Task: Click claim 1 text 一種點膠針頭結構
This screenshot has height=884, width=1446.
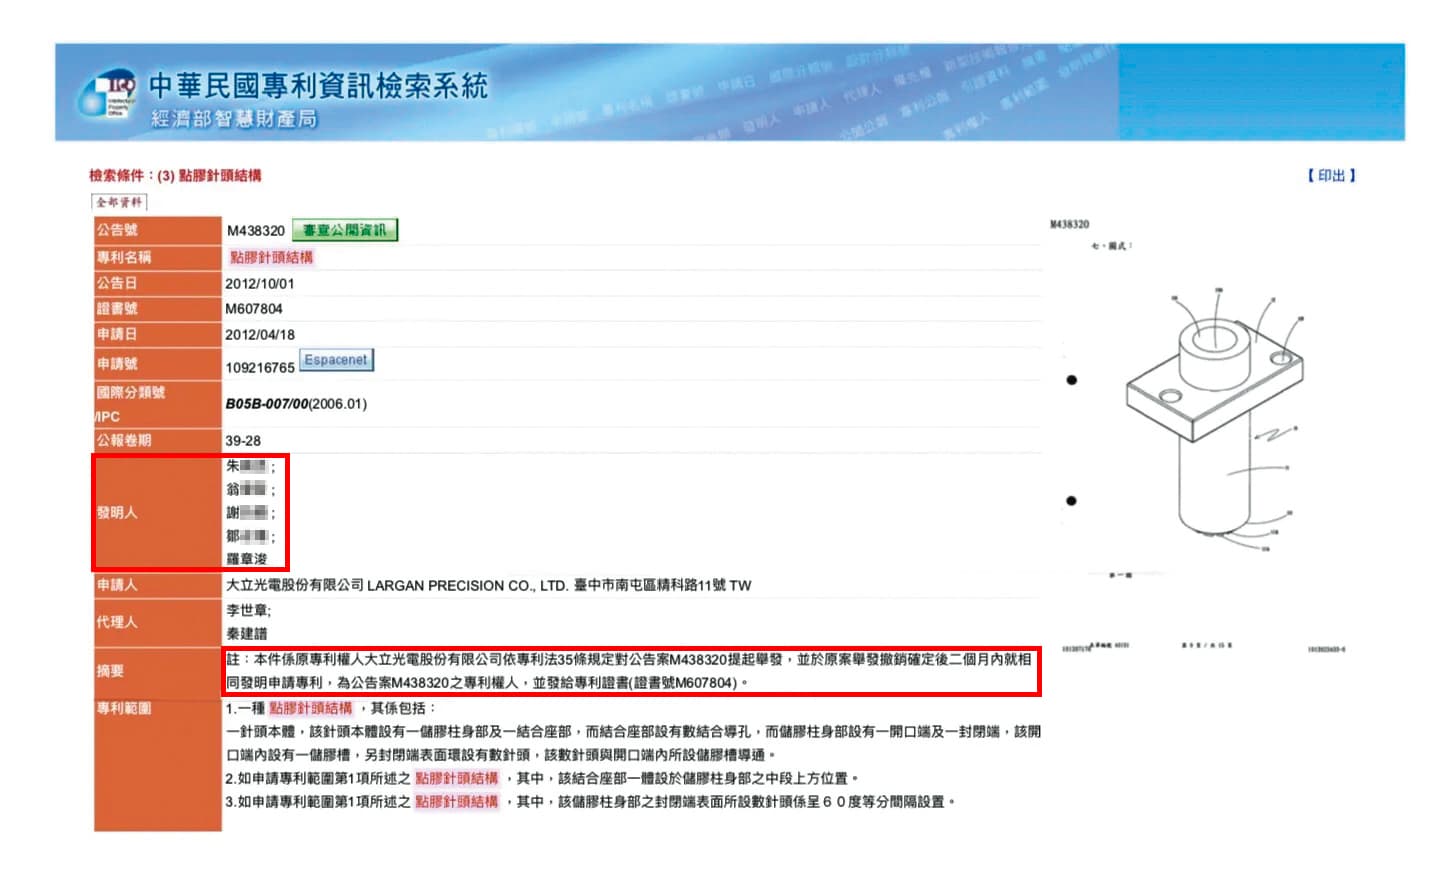Action: pyautogui.click(x=331, y=708)
